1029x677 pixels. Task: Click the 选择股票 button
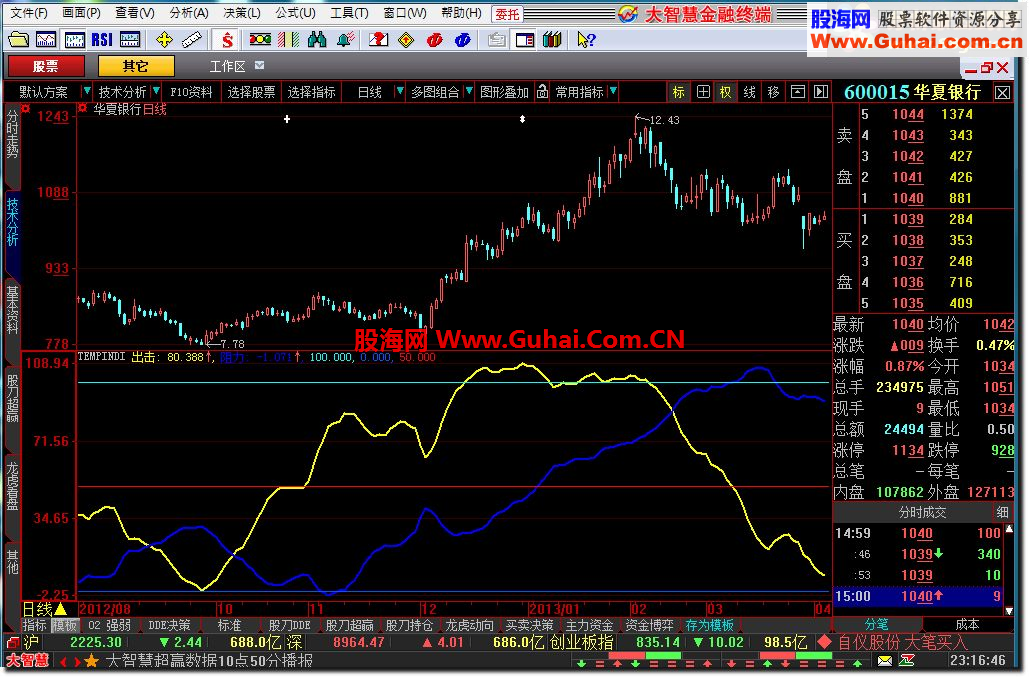[x=251, y=92]
